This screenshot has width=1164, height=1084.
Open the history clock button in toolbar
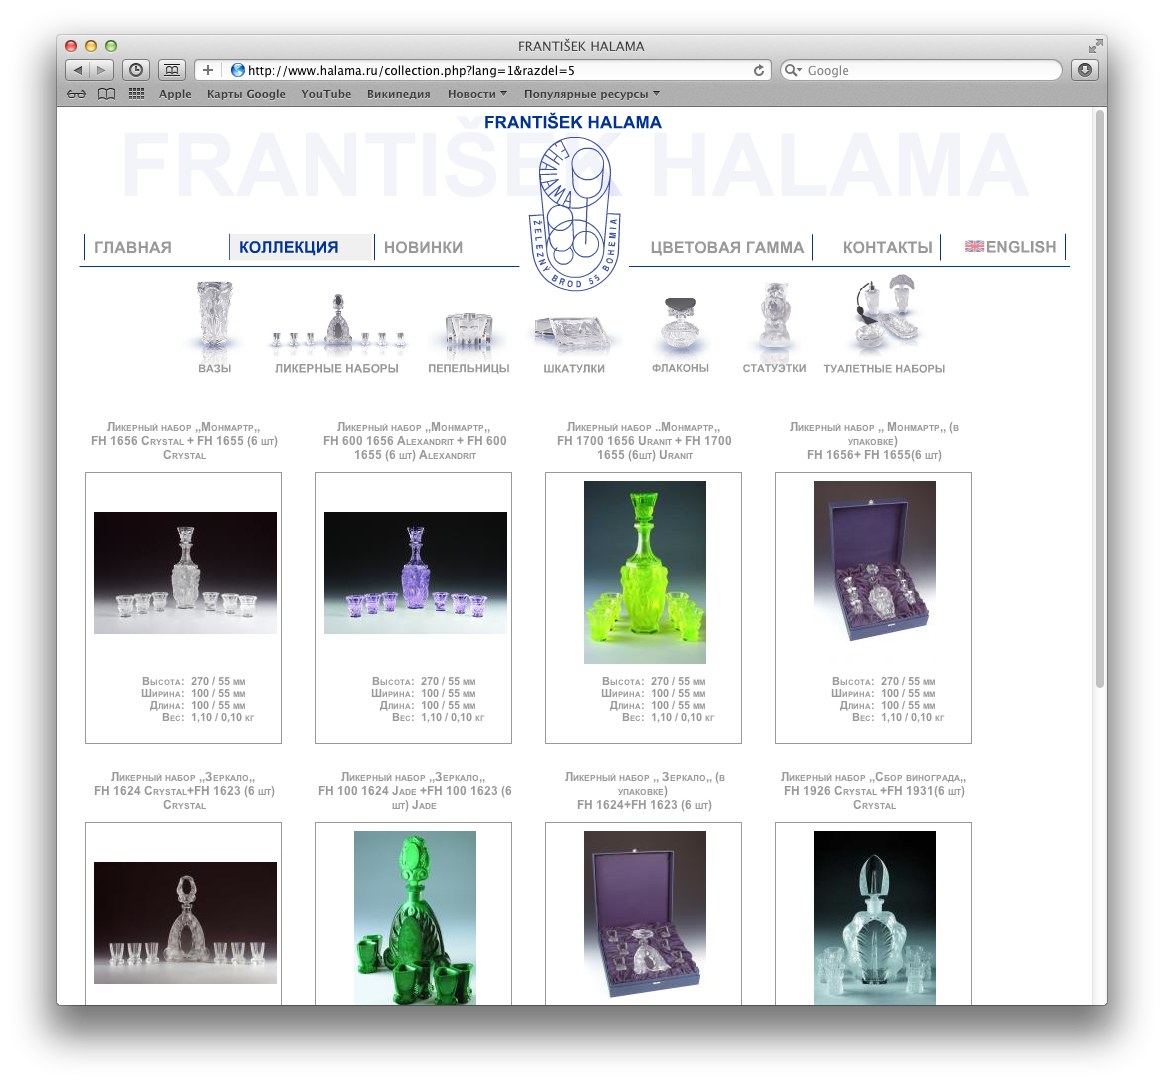tap(136, 70)
